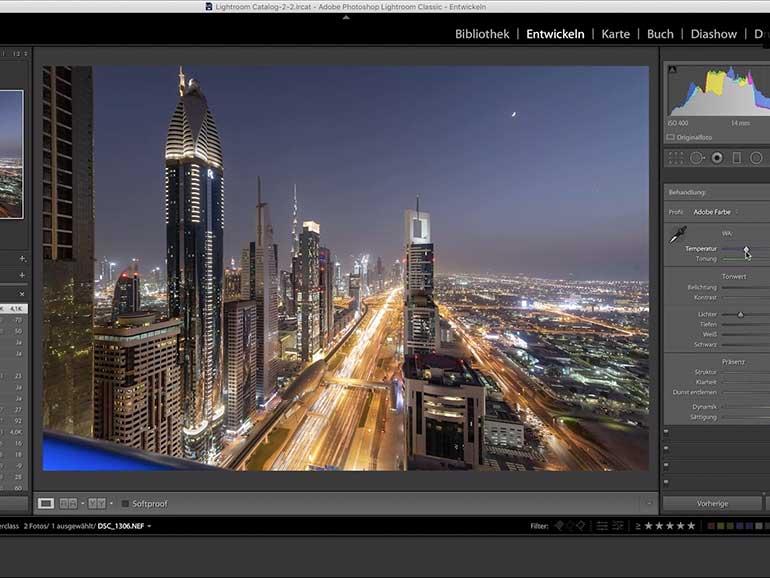Image resolution: width=770 pixels, height=578 pixels.
Task: Open the Diashow module
Action: pos(714,34)
